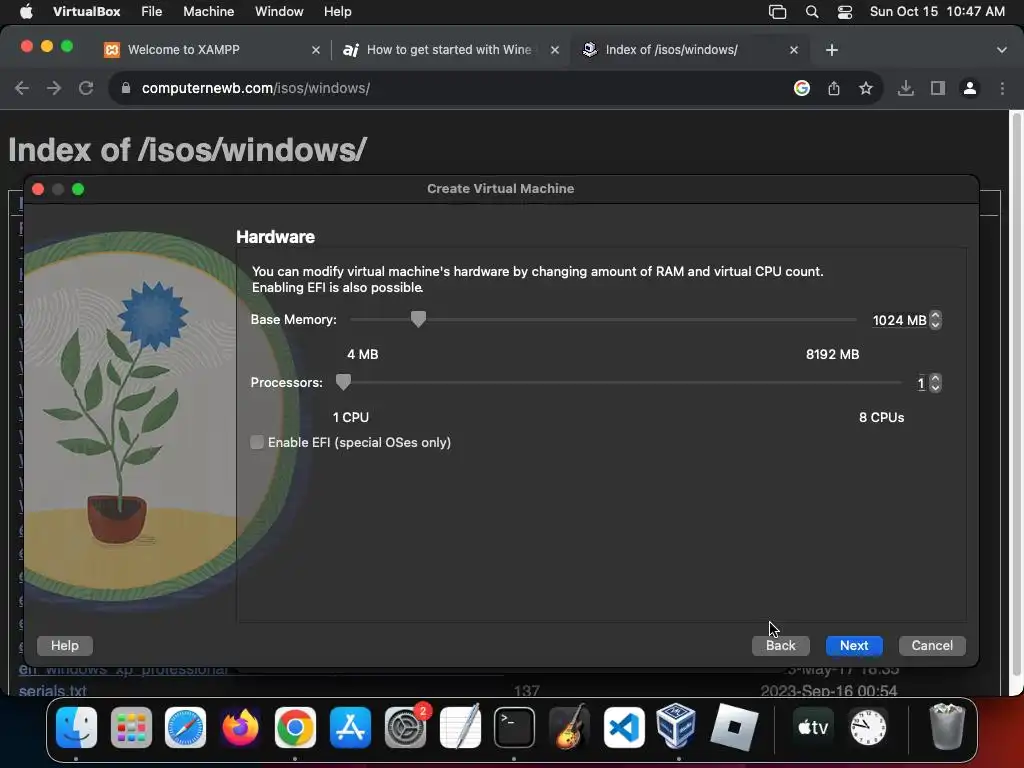Open Spotlight search in menu bar
Viewport: 1024px width, 768px height.
(x=812, y=12)
